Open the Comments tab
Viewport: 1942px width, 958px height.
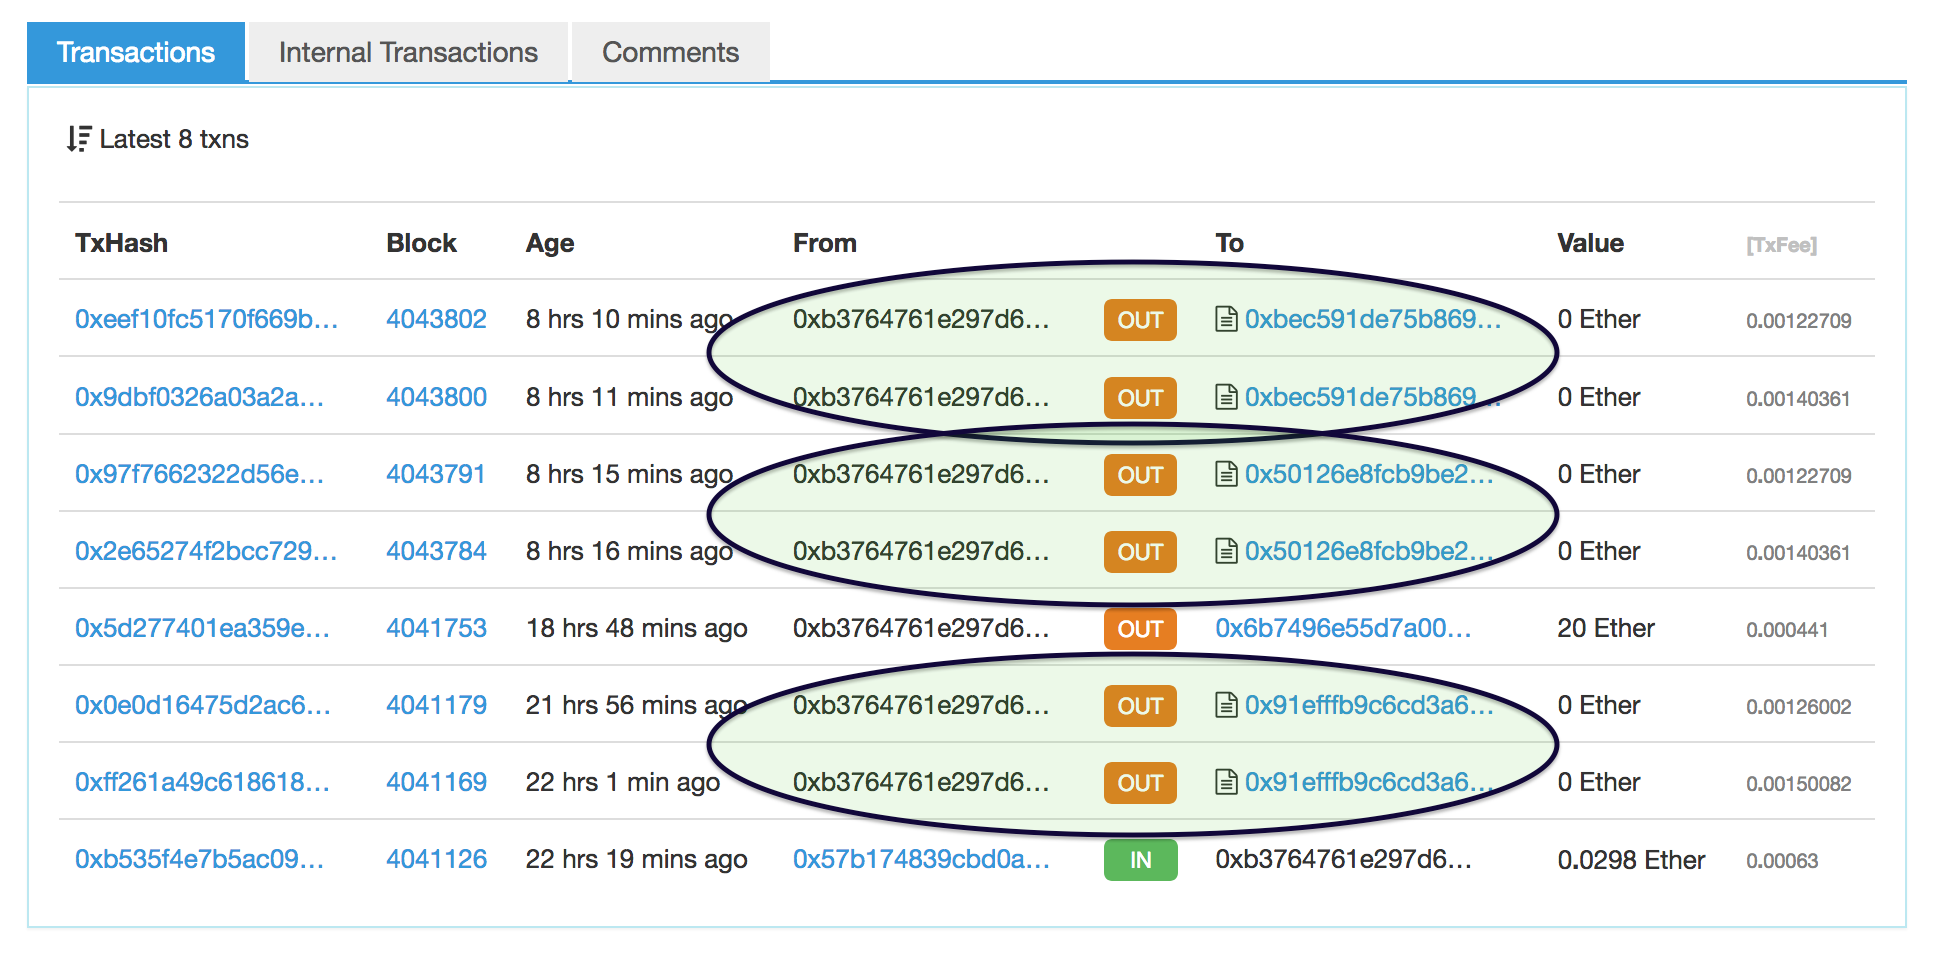click(x=670, y=52)
